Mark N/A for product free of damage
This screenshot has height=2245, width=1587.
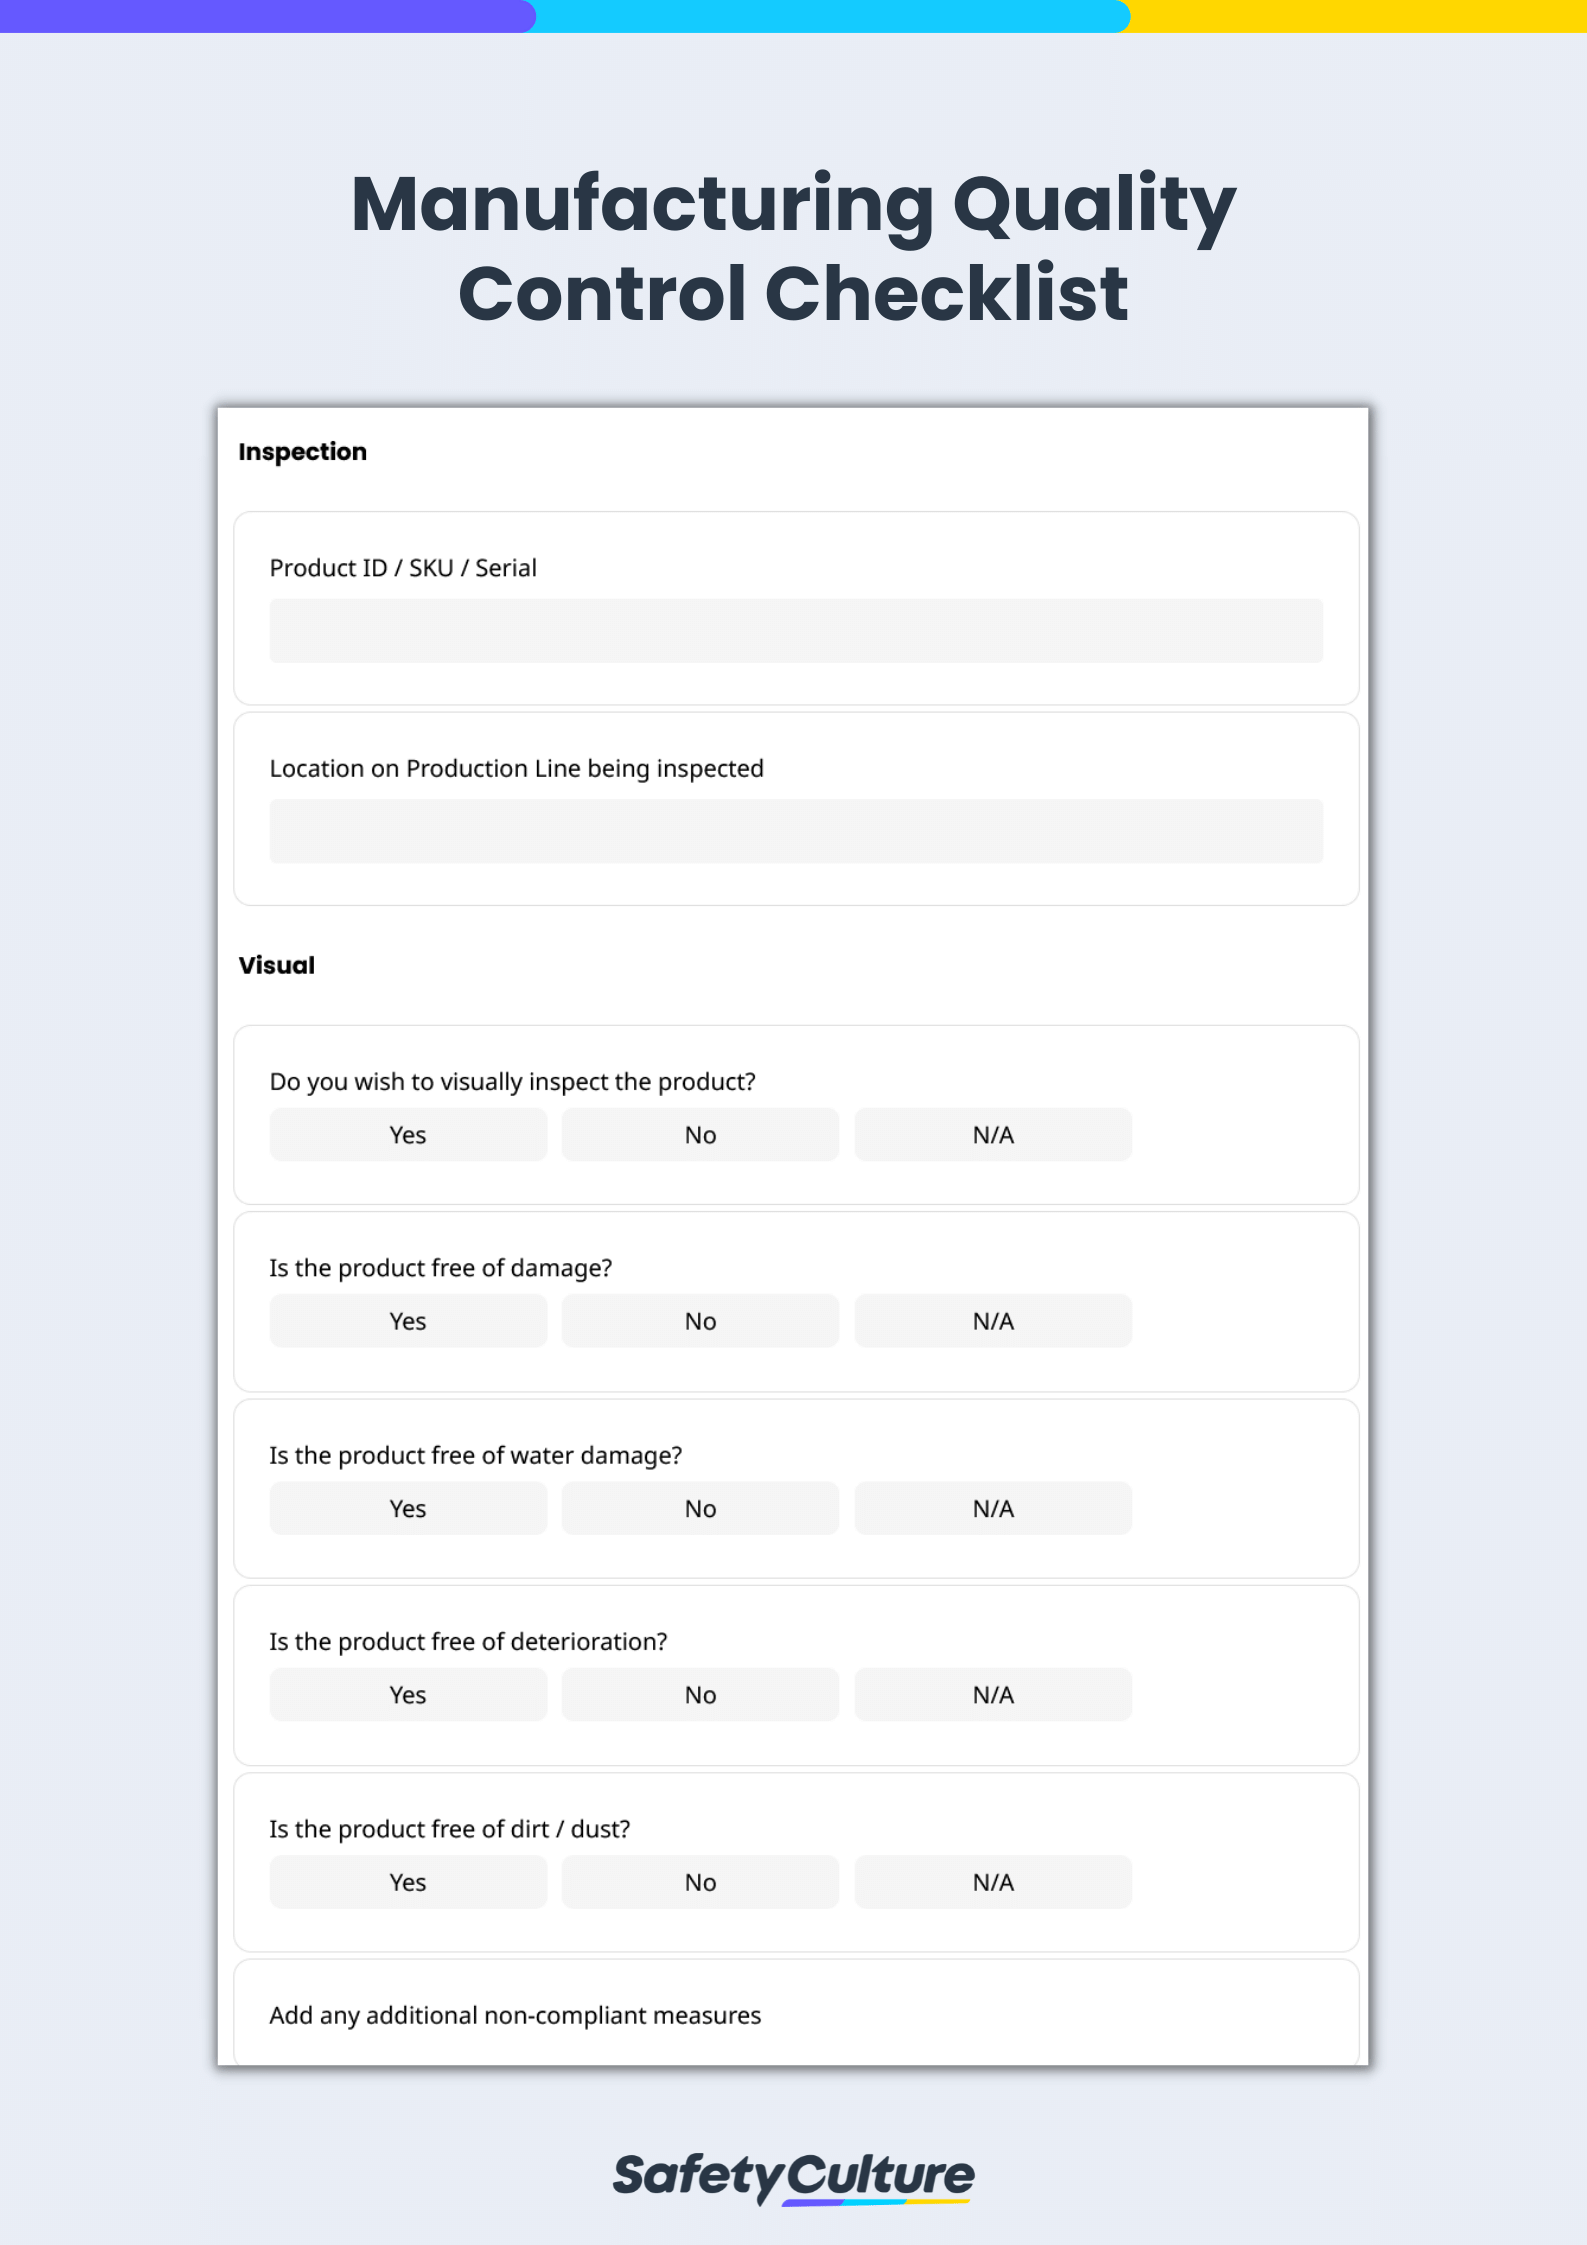[992, 1321]
